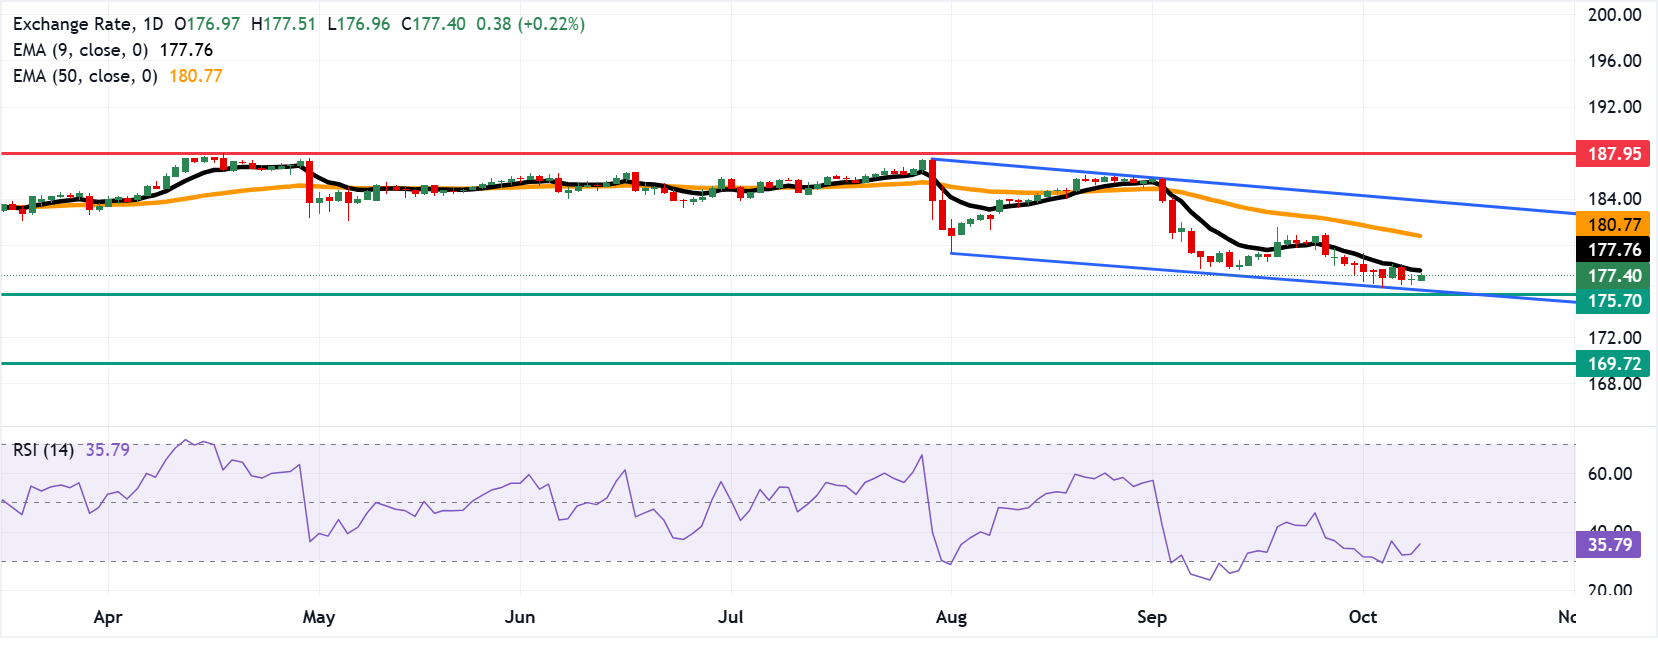Image resolution: width=1658 pixels, height=647 pixels.
Task: Click the Exchange Rate, 1D chart title
Action: pos(88,24)
